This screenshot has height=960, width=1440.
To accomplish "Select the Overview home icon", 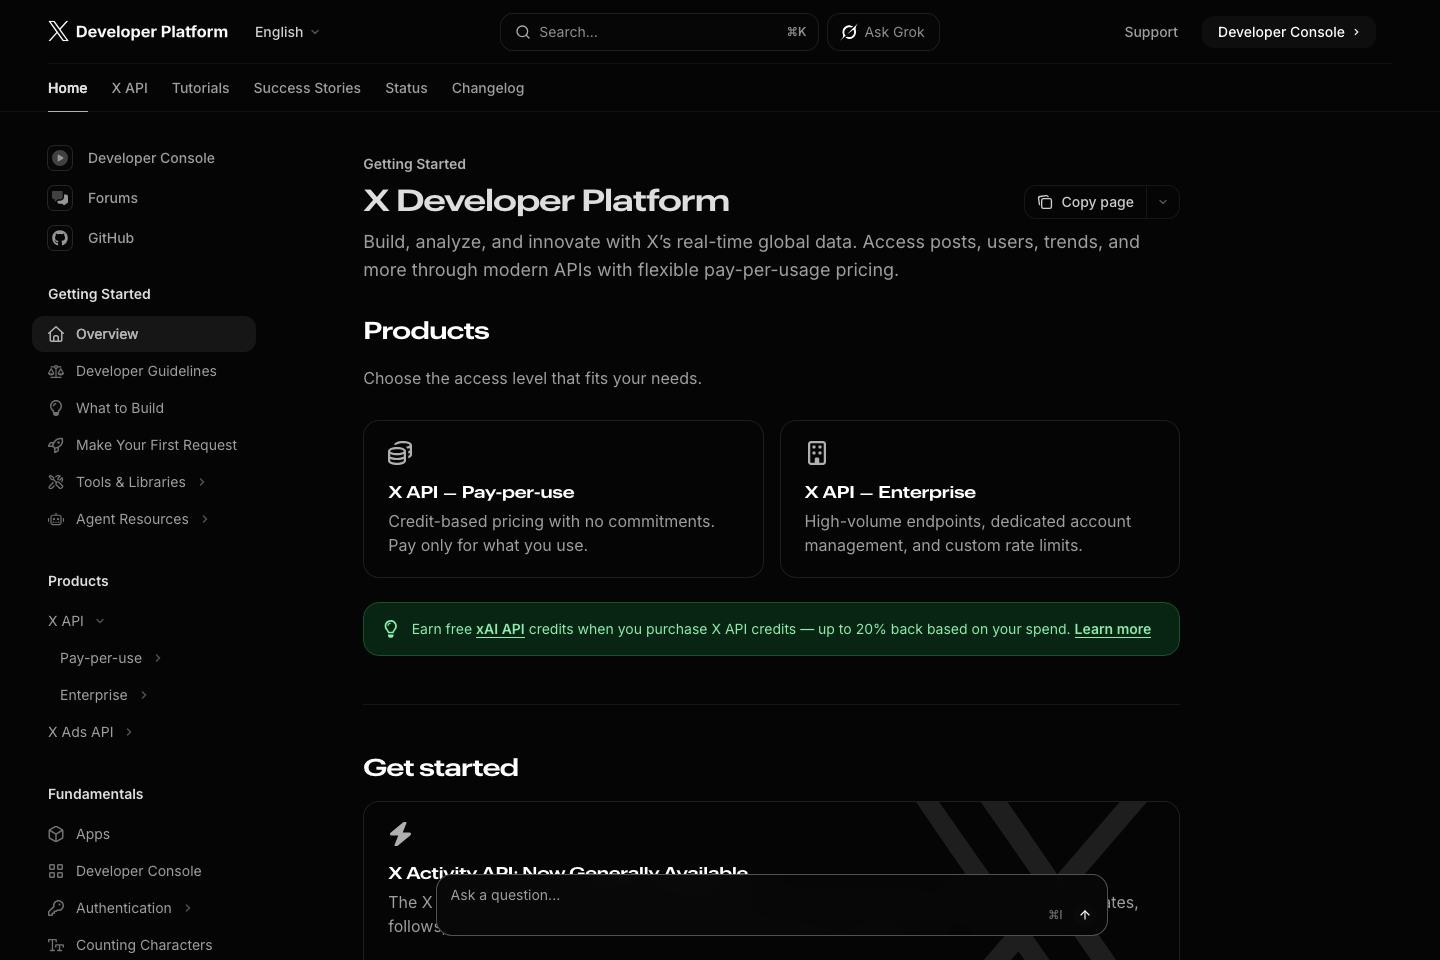I will click(56, 334).
